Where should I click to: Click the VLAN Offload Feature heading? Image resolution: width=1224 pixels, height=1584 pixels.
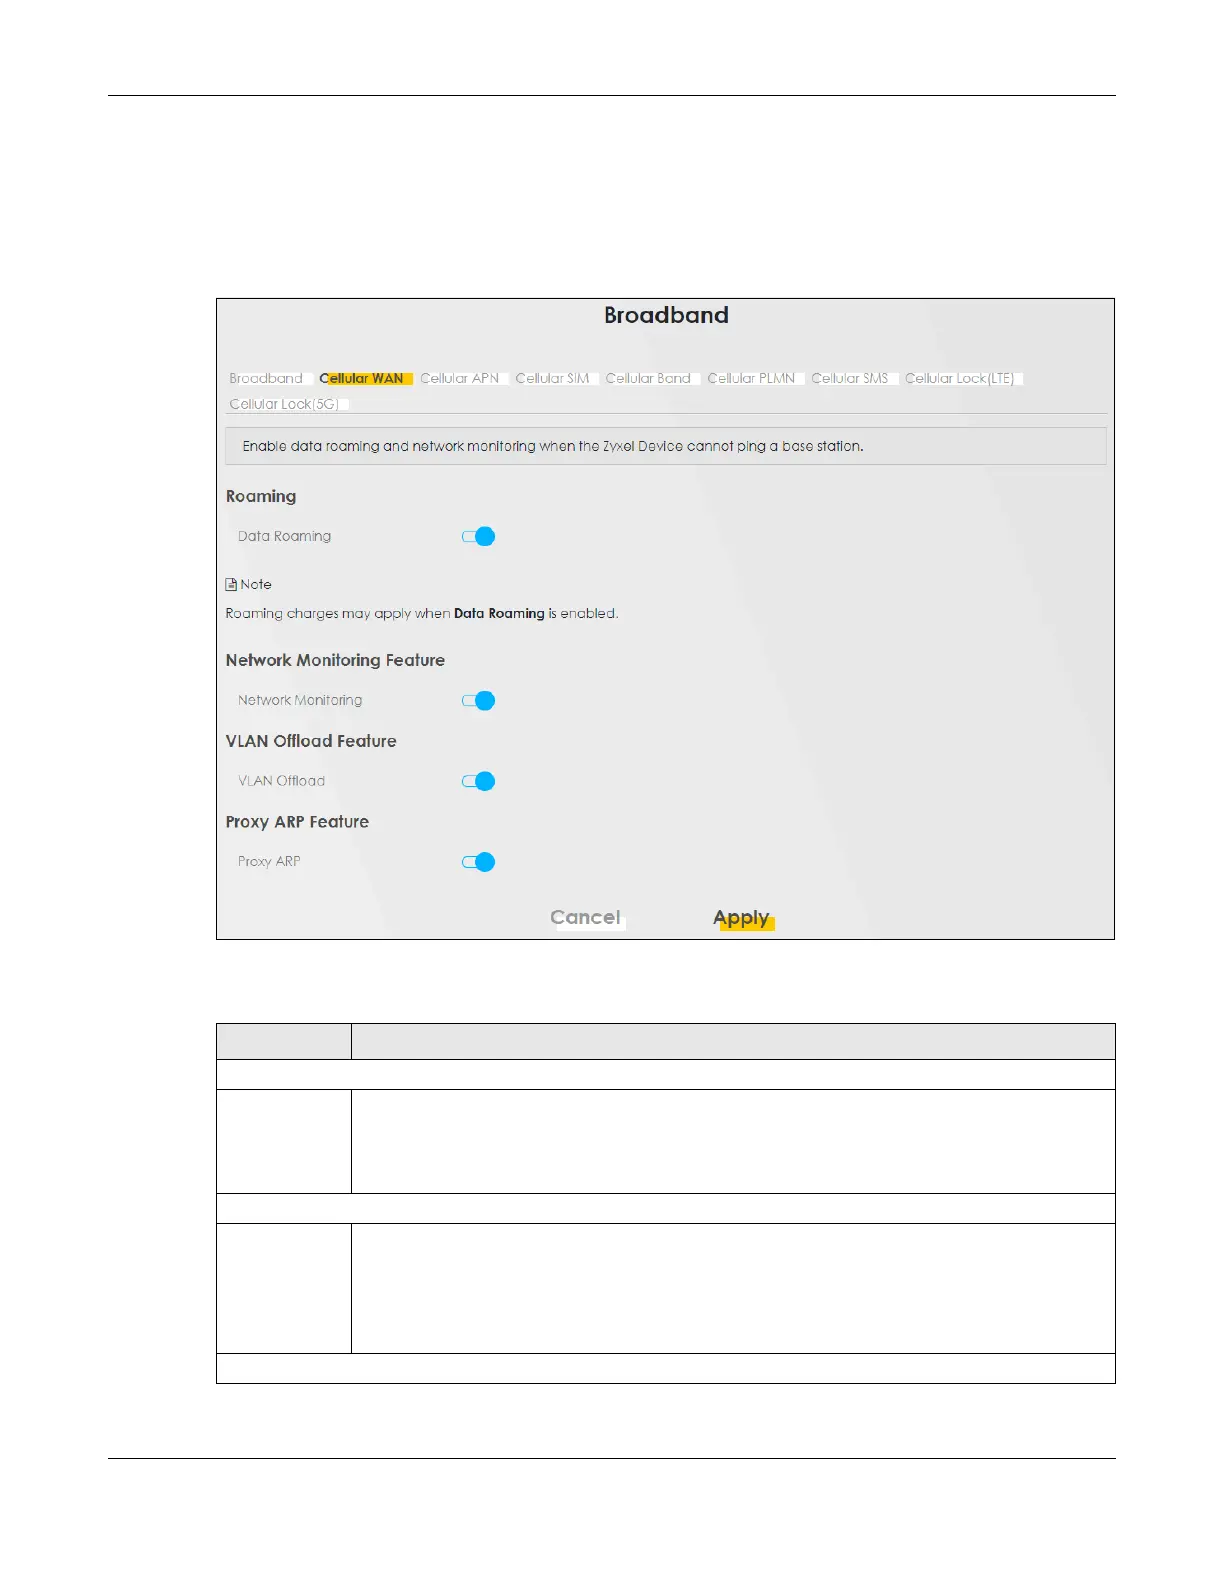click(x=311, y=742)
